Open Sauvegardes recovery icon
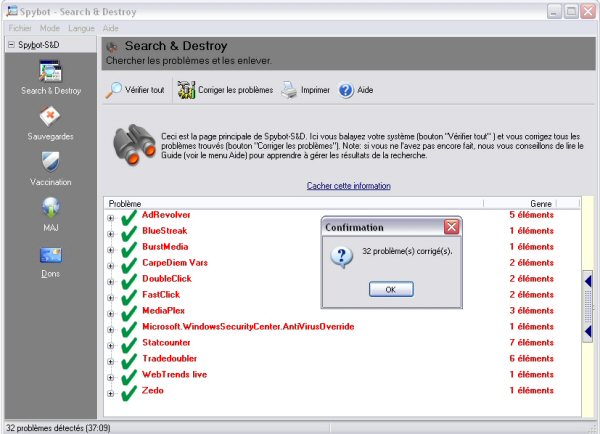Image resolution: width=600 pixels, height=434 pixels. click(x=50, y=116)
